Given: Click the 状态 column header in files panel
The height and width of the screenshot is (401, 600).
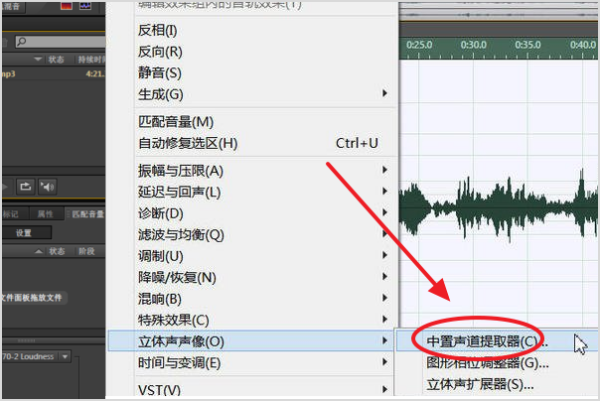Looking at the screenshot, I should 56,59.
